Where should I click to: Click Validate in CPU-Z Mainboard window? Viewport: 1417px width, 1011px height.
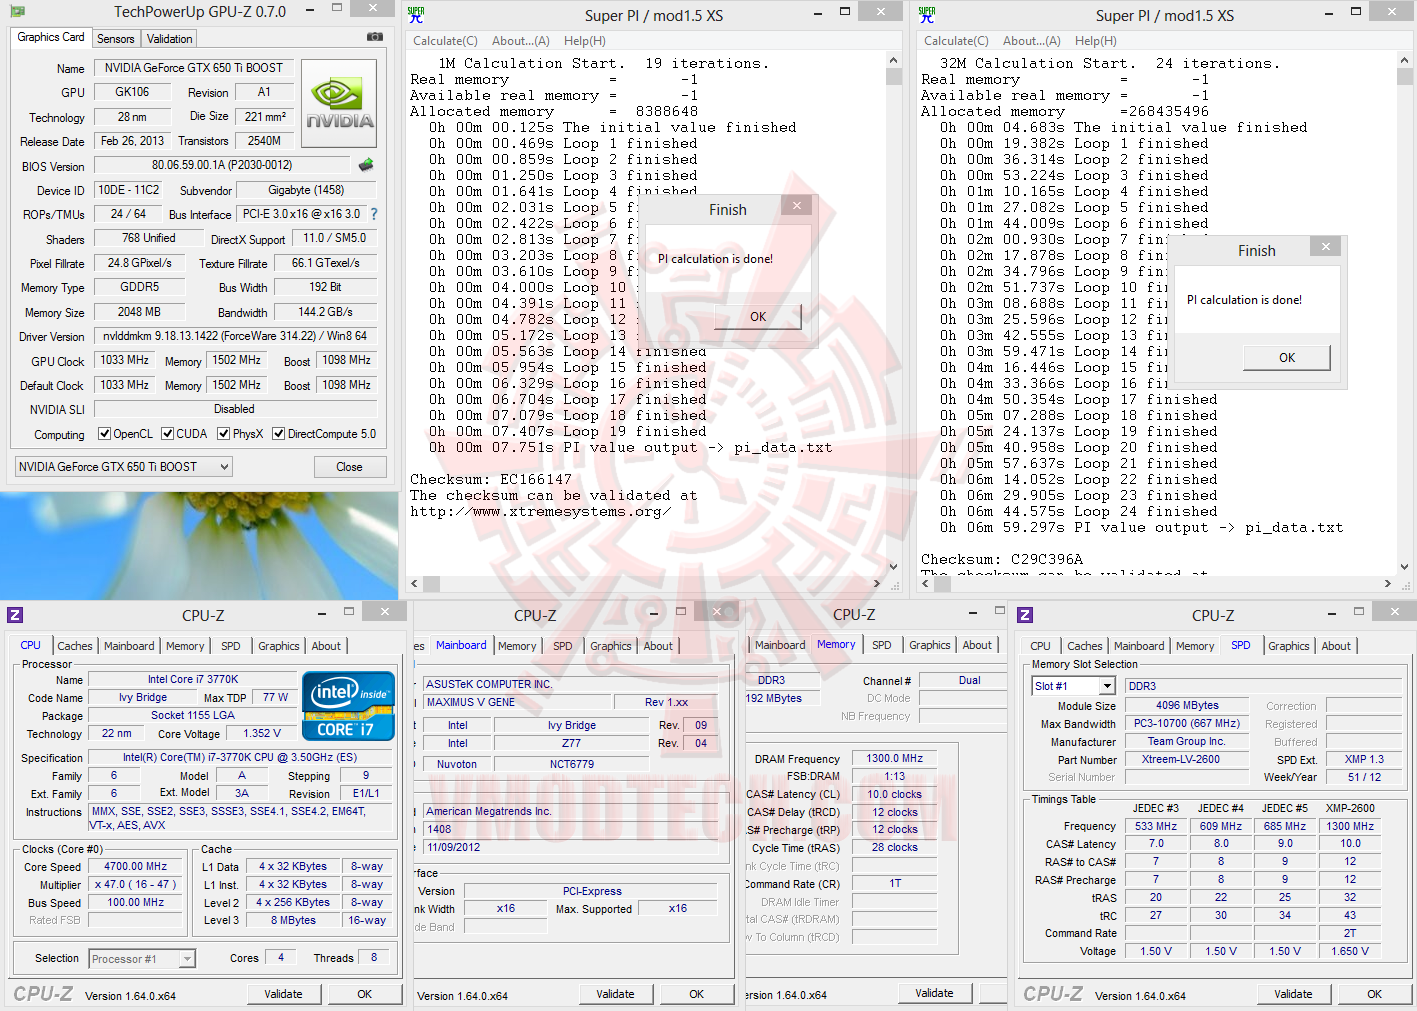[x=615, y=994]
